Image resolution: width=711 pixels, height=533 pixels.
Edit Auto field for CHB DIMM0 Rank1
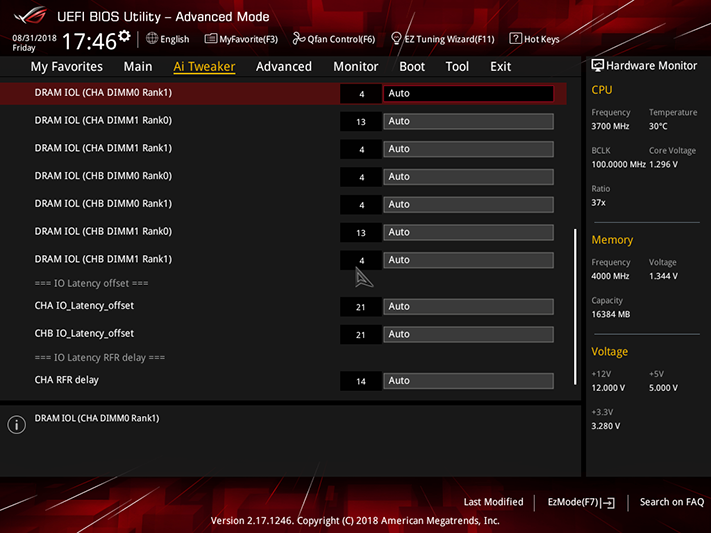coord(468,204)
